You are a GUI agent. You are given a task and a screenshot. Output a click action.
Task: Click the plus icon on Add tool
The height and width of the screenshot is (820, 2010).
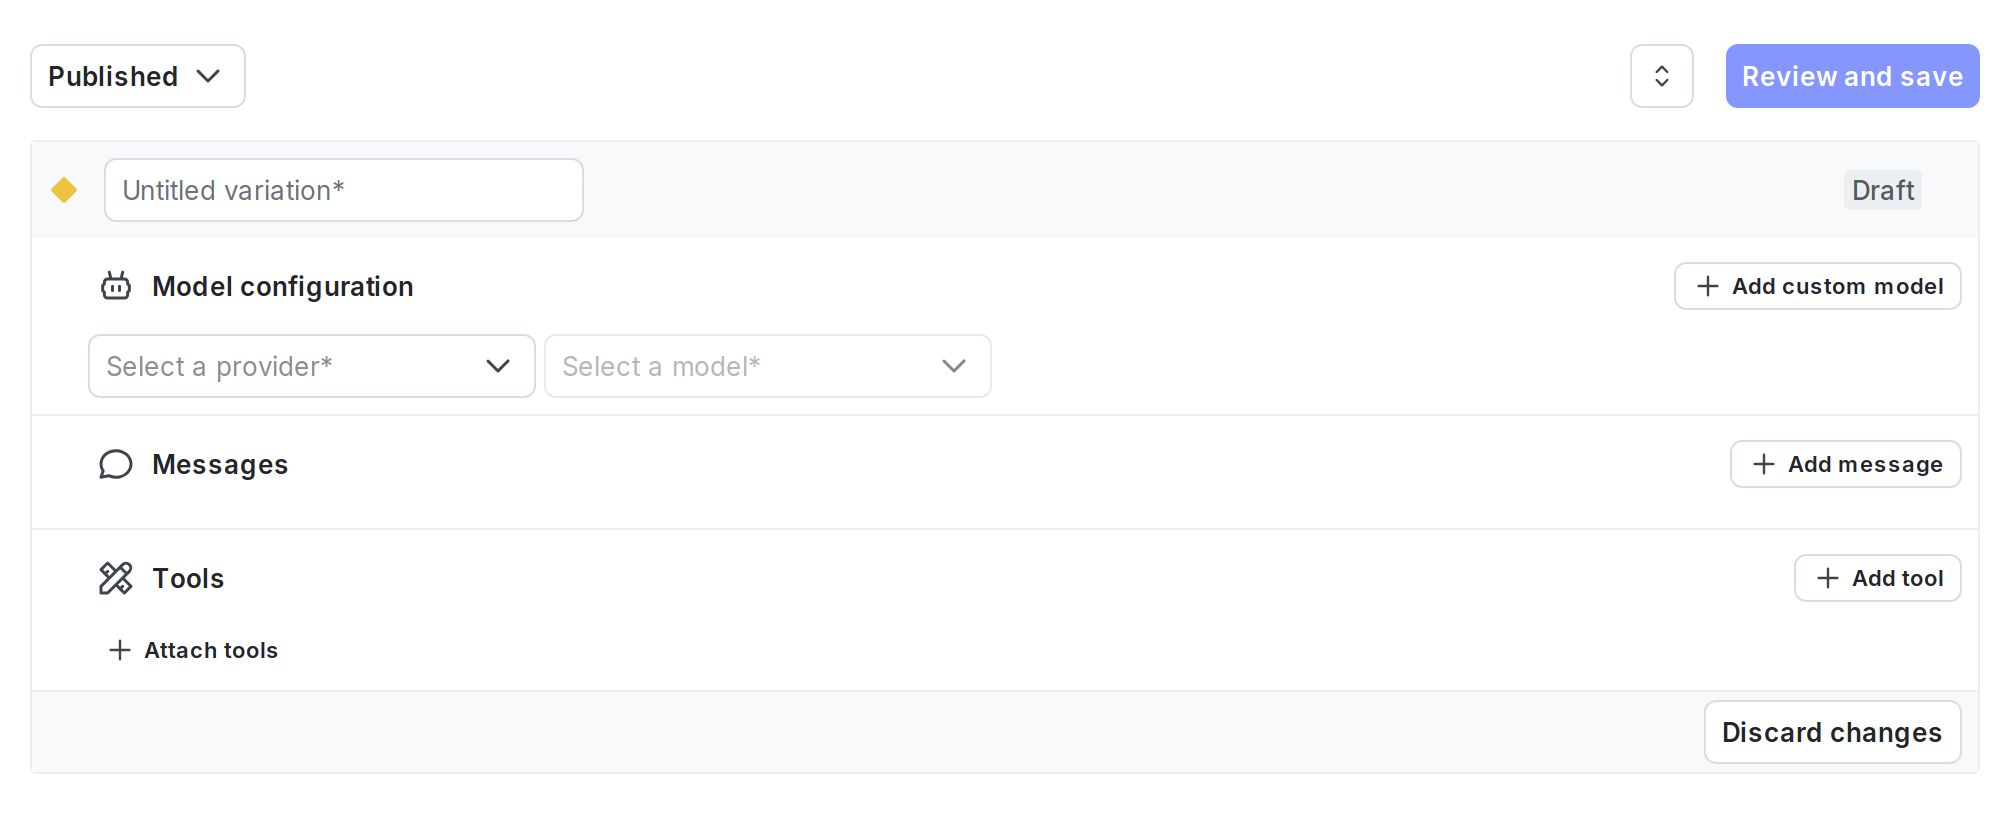(x=1828, y=578)
